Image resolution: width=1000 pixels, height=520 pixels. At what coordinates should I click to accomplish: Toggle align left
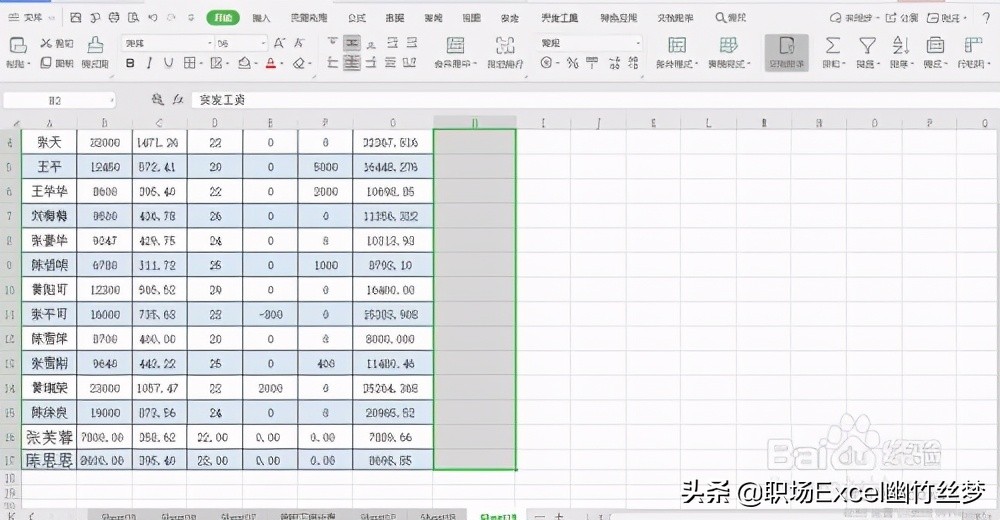(332, 63)
